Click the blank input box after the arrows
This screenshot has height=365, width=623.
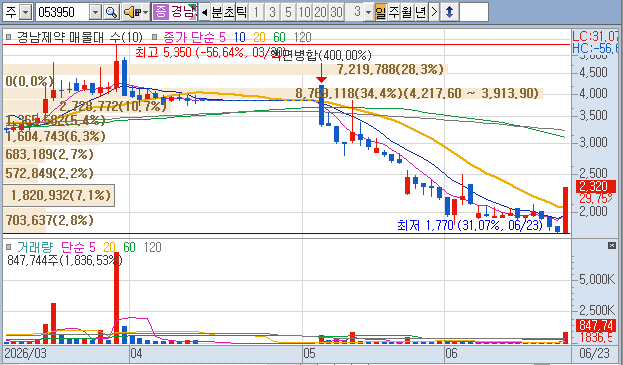pyautogui.click(x=474, y=12)
